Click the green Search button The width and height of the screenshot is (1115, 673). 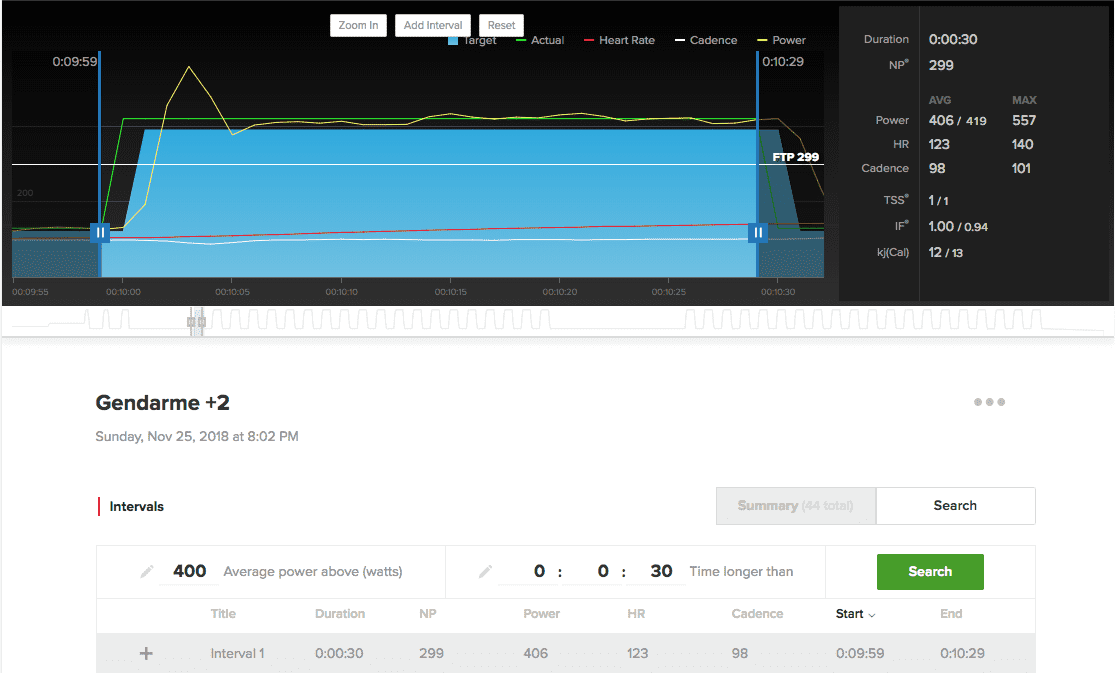[x=930, y=572]
